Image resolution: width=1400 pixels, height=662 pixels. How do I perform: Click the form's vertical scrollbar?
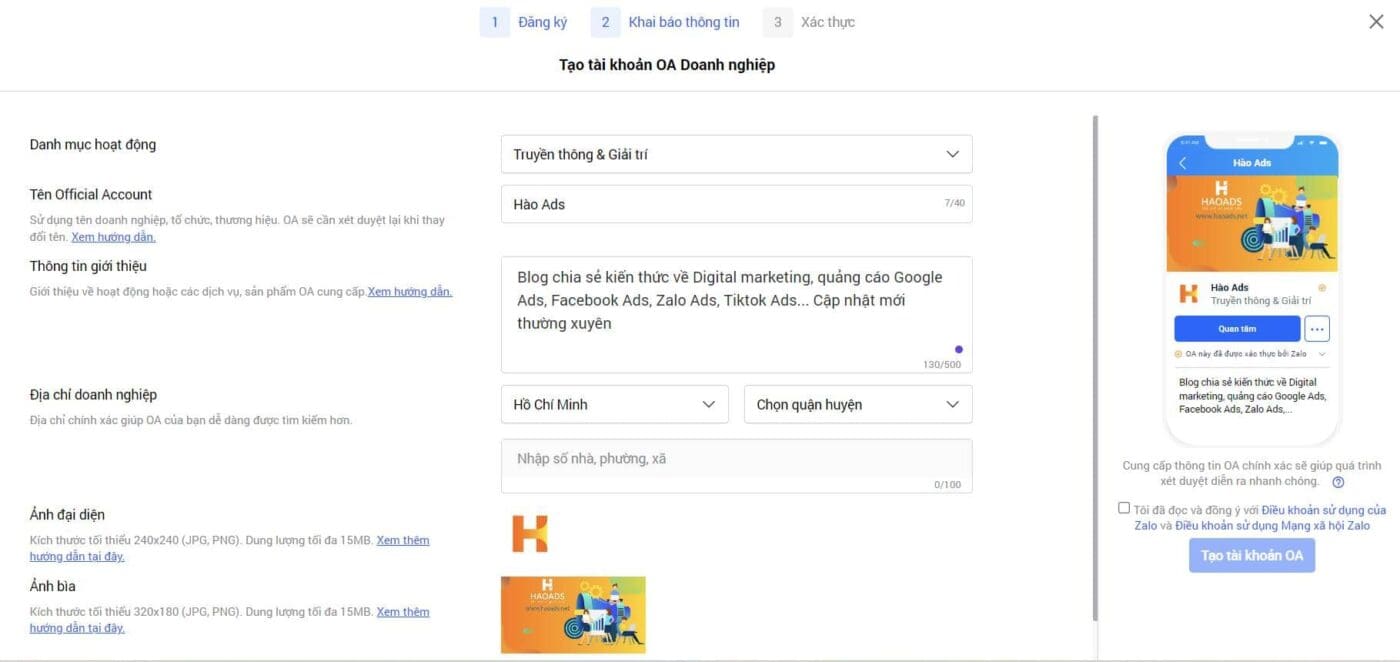click(1096, 367)
